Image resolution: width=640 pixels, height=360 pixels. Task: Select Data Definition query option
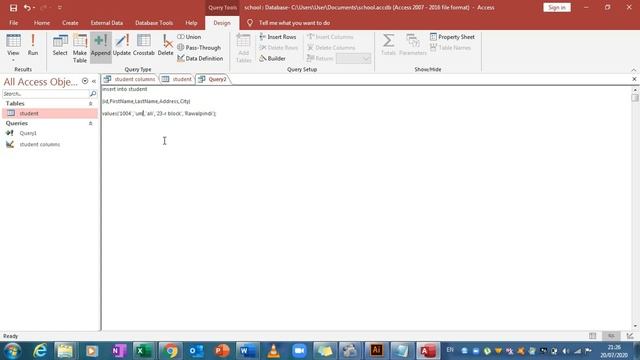point(200,58)
